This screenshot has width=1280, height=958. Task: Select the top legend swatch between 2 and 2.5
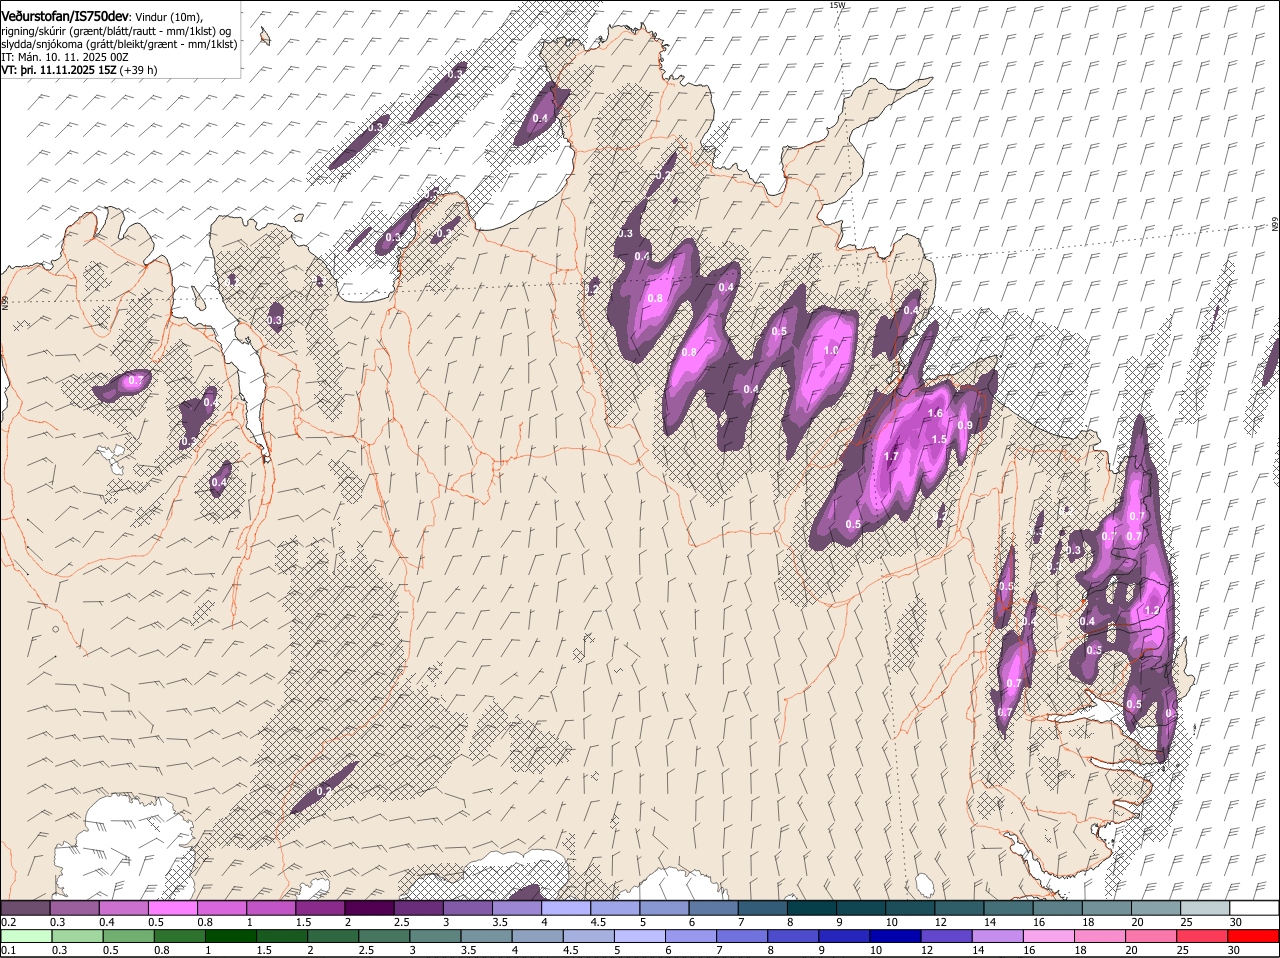click(369, 907)
